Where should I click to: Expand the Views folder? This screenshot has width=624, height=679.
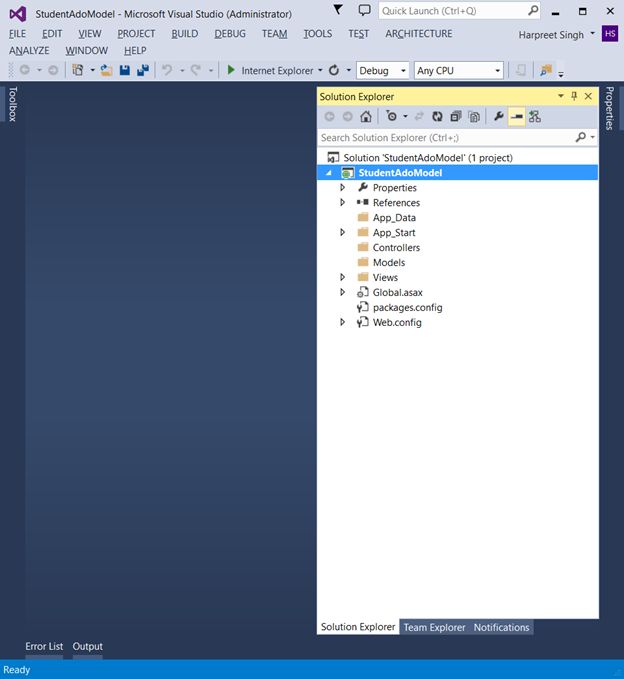coord(343,277)
